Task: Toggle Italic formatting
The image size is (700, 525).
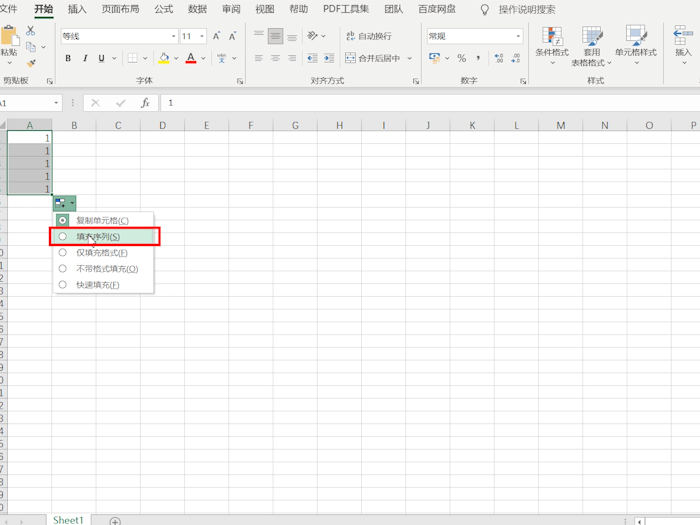Action: [x=85, y=58]
